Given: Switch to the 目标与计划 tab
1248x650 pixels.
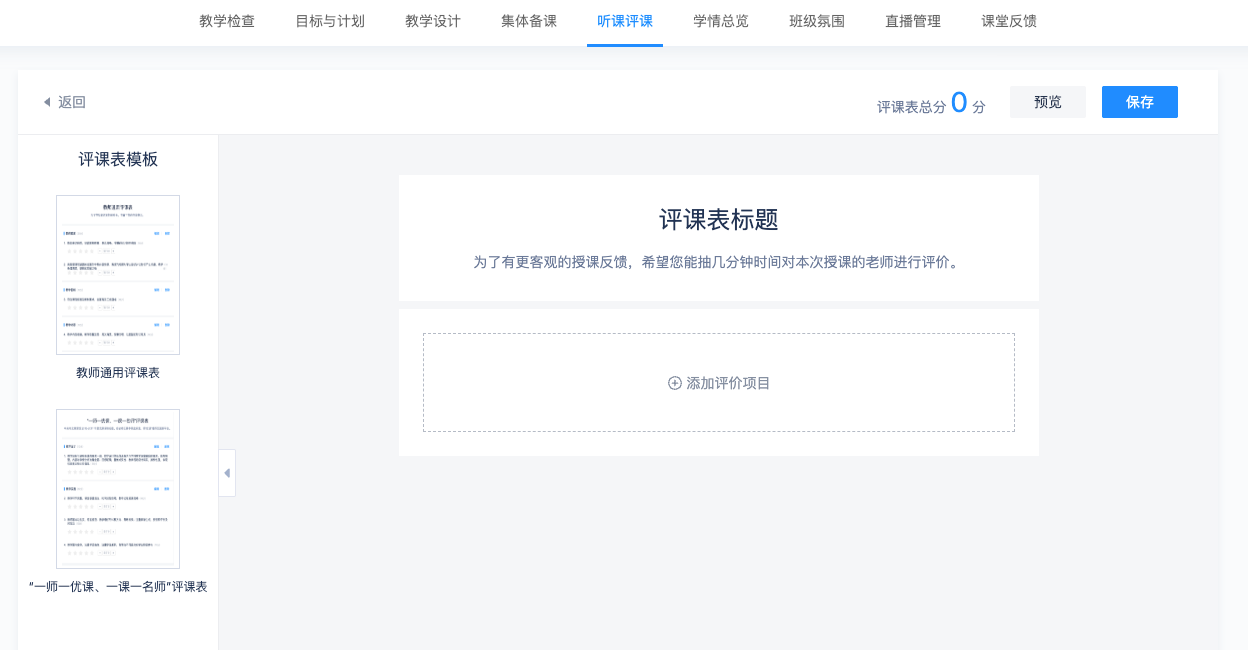Looking at the screenshot, I should [x=330, y=21].
